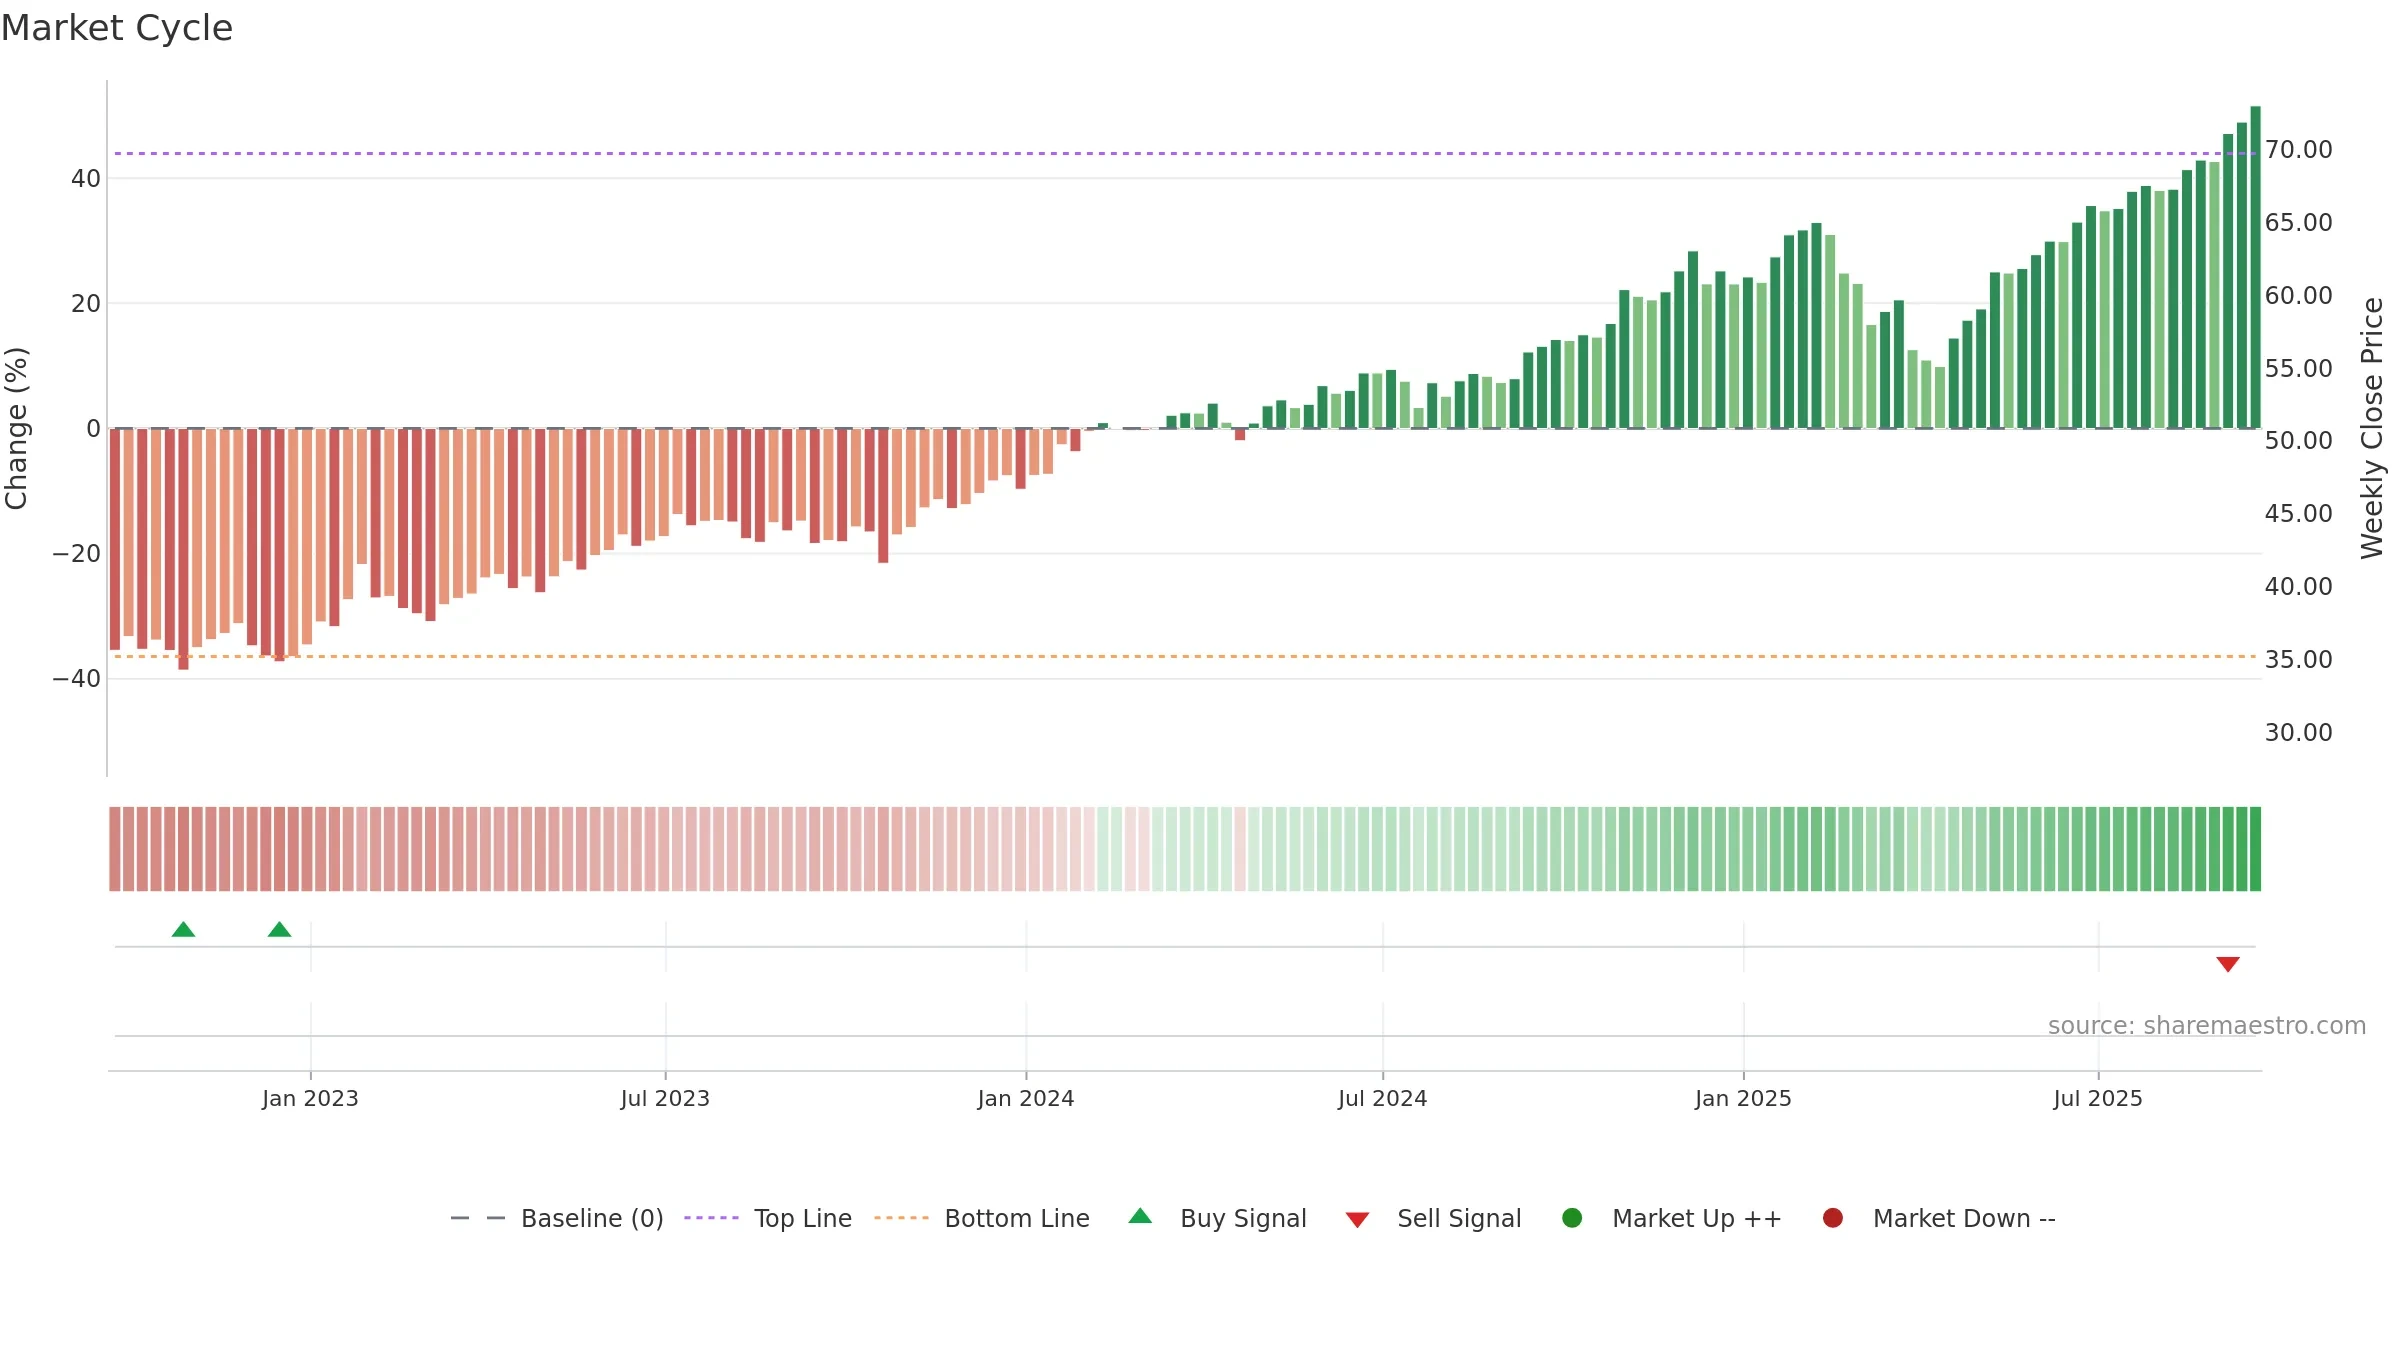
Task: Click the orange dotted bottom line on the chart
Action: point(1186,657)
